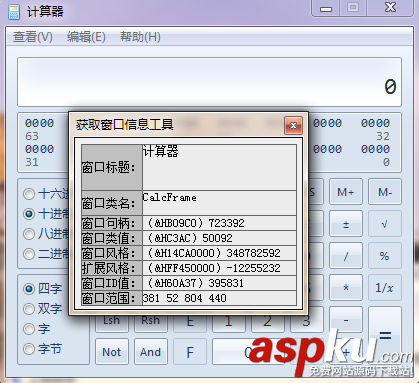This screenshot has width=419, height=383.
Task: Click the M- memory button
Action: coord(385,192)
